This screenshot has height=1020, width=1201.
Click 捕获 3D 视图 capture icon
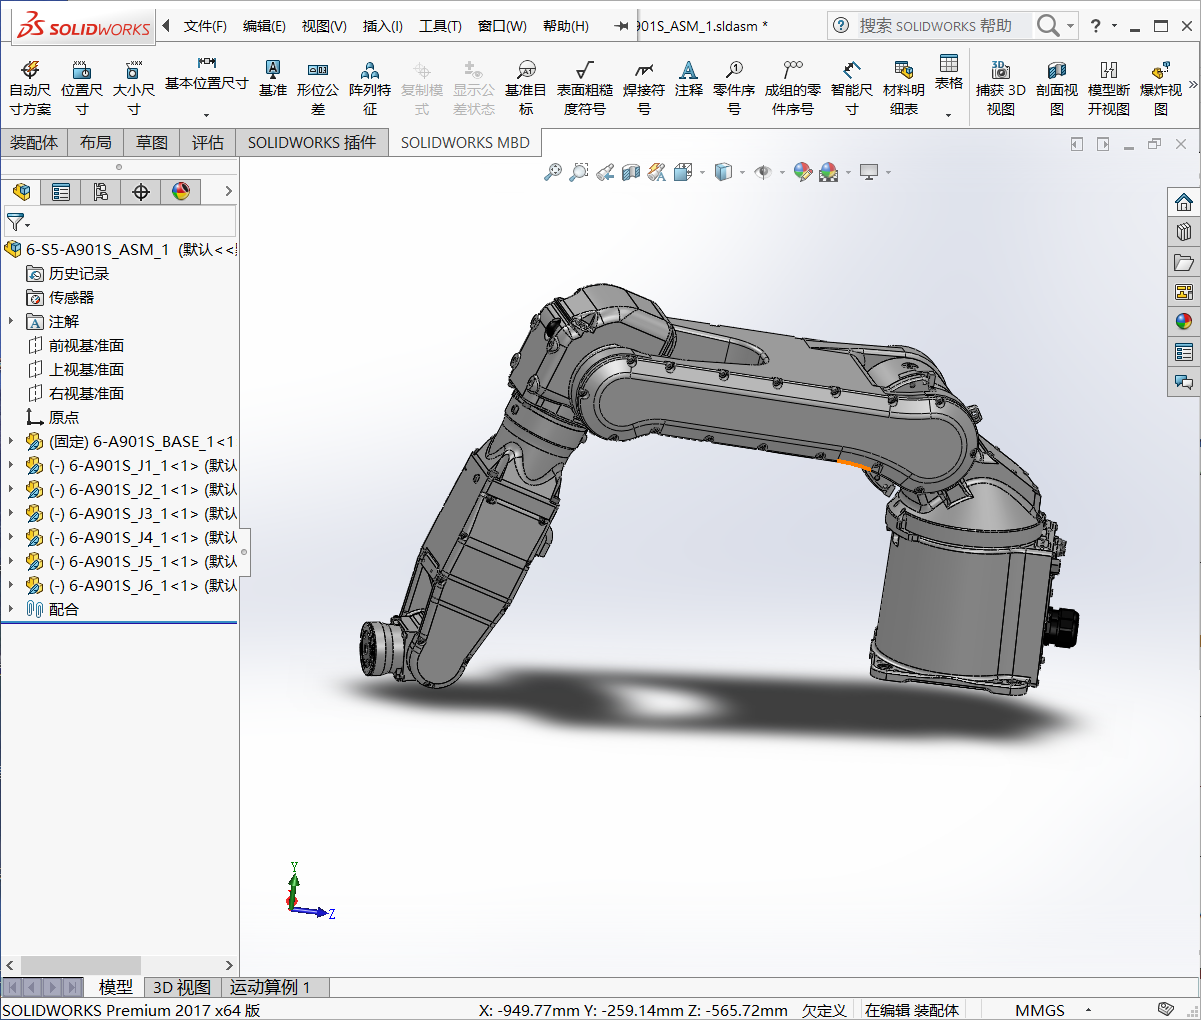1000,87
